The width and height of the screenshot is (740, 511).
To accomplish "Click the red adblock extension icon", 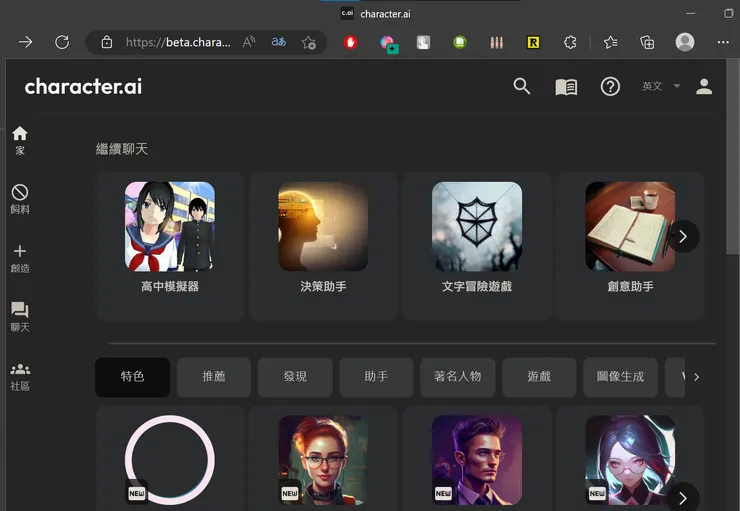I will 350,42.
